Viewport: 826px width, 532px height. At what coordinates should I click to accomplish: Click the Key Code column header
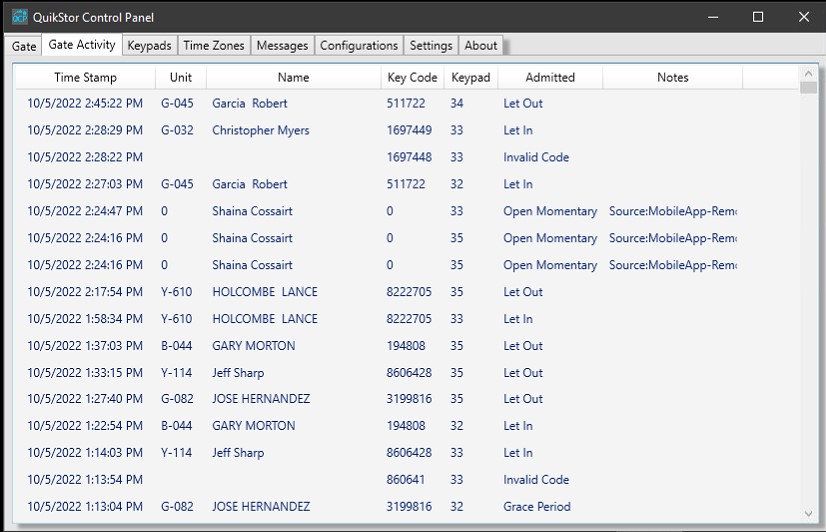(412, 77)
